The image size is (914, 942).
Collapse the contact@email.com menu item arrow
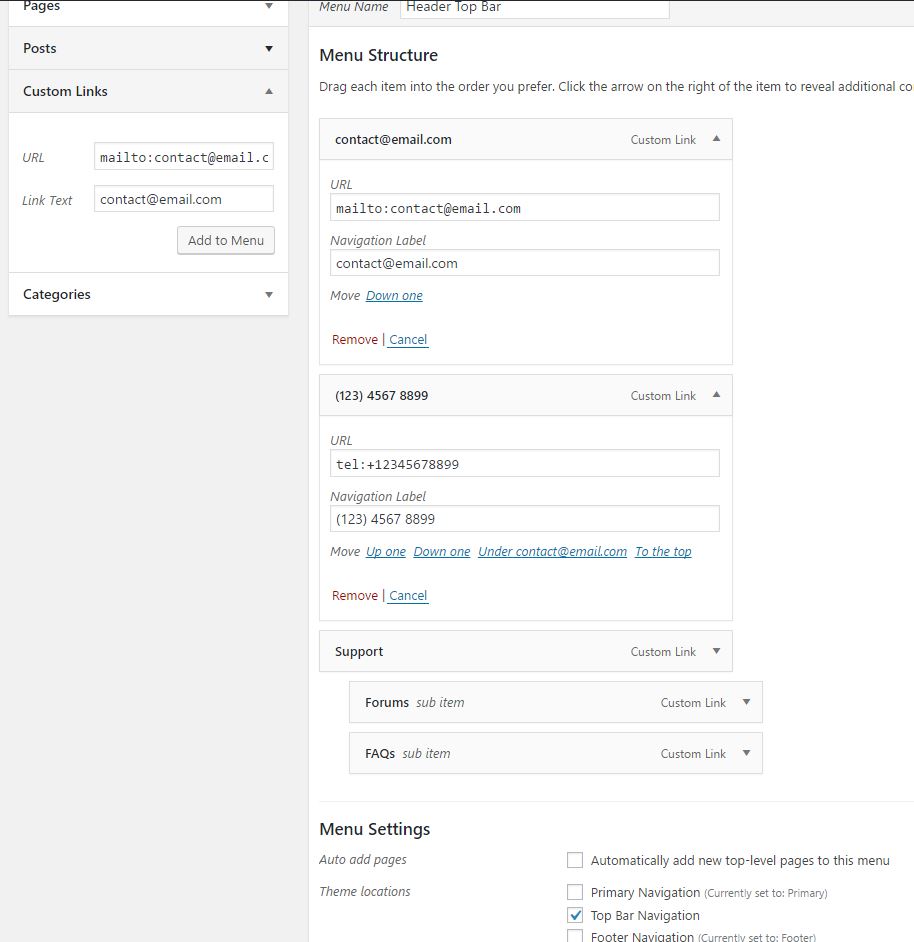[x=716, y=139]
